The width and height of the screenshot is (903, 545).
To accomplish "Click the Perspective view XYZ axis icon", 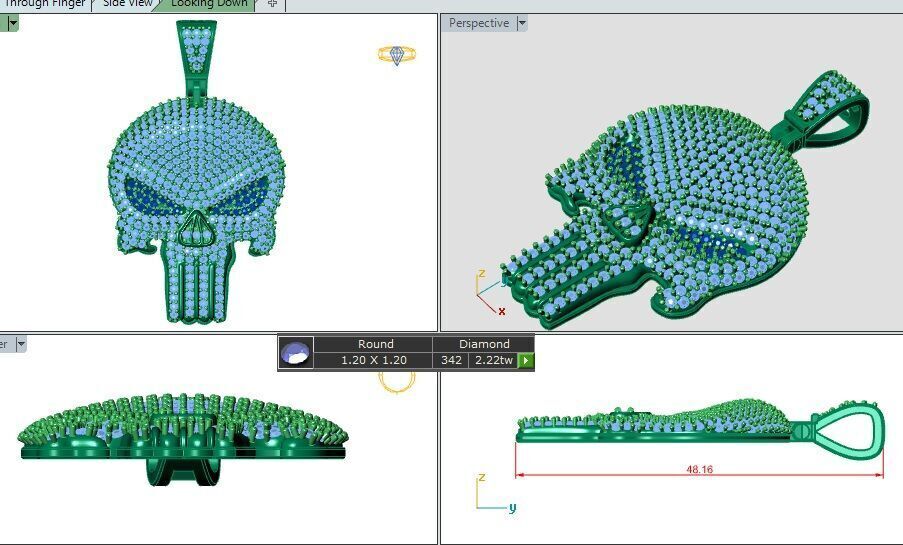I will pos(491,292).
